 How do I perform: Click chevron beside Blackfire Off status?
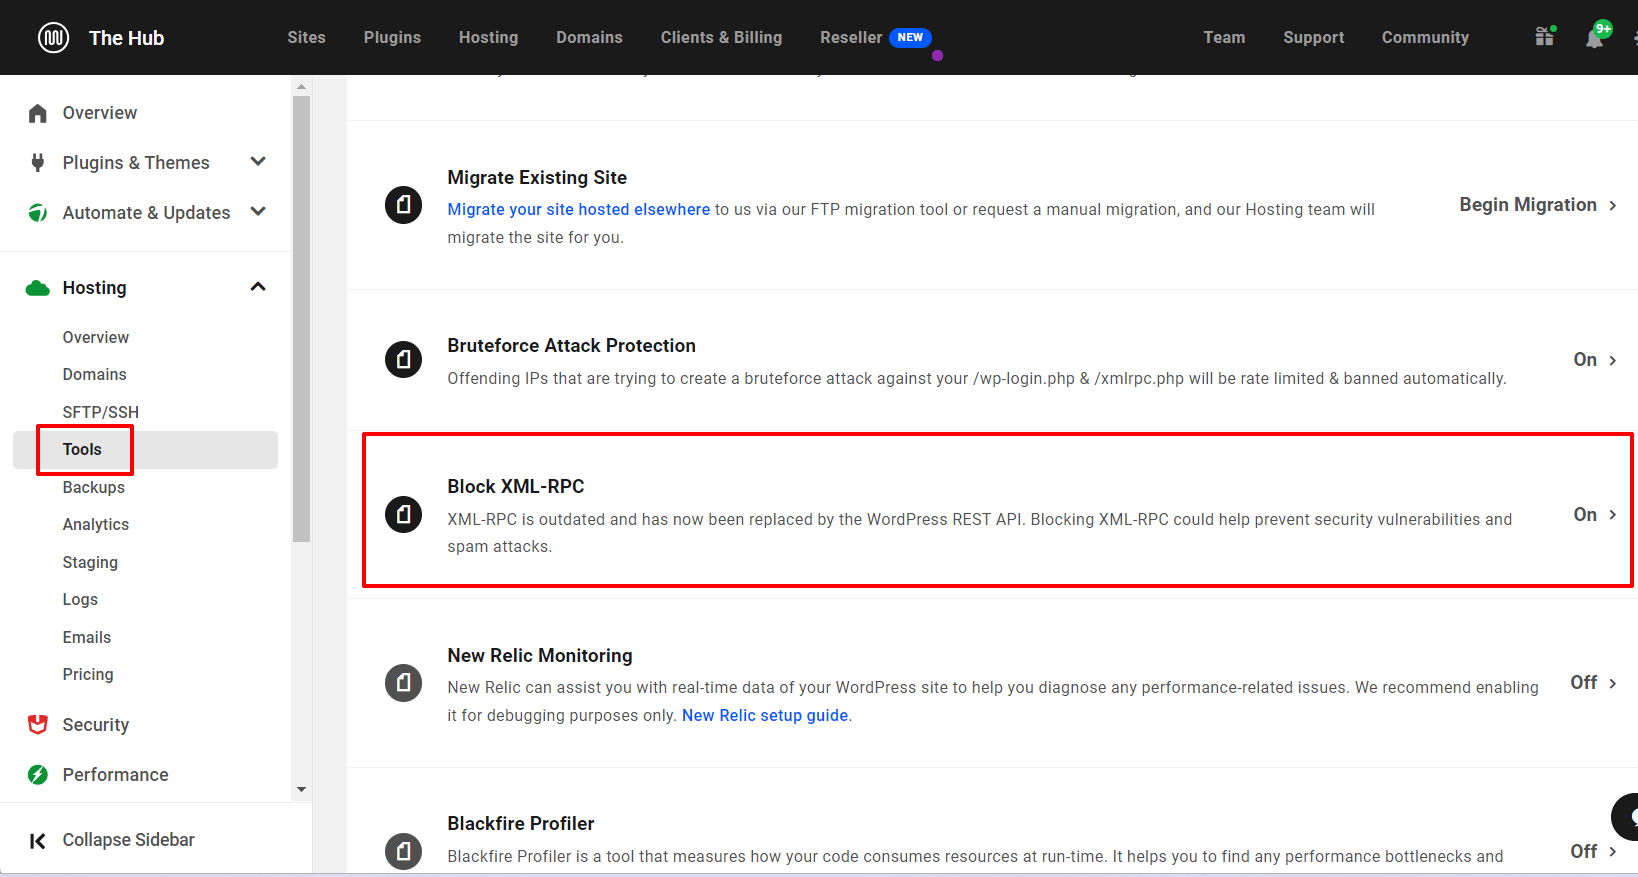pos(1612,852)
